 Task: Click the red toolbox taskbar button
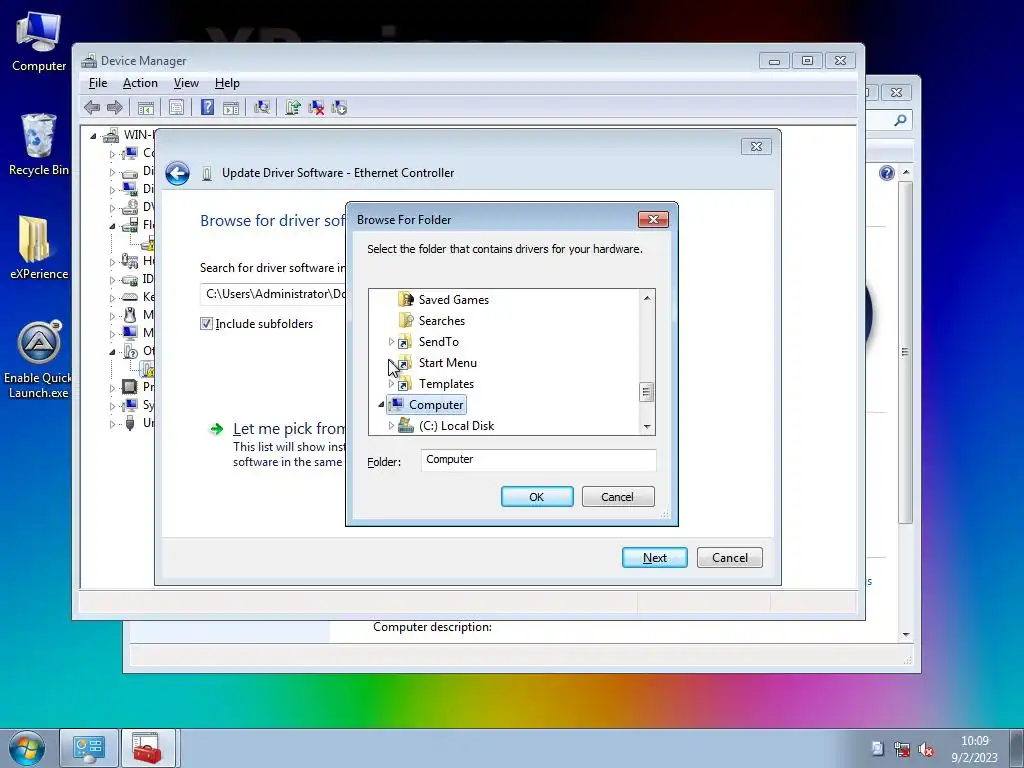click(148, 748)
